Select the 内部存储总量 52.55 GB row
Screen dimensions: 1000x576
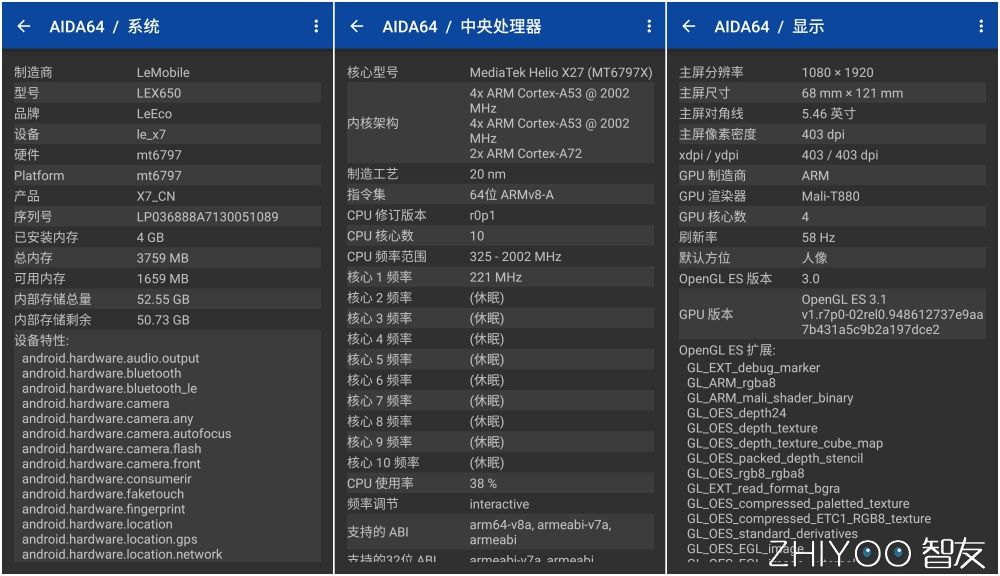167,299
